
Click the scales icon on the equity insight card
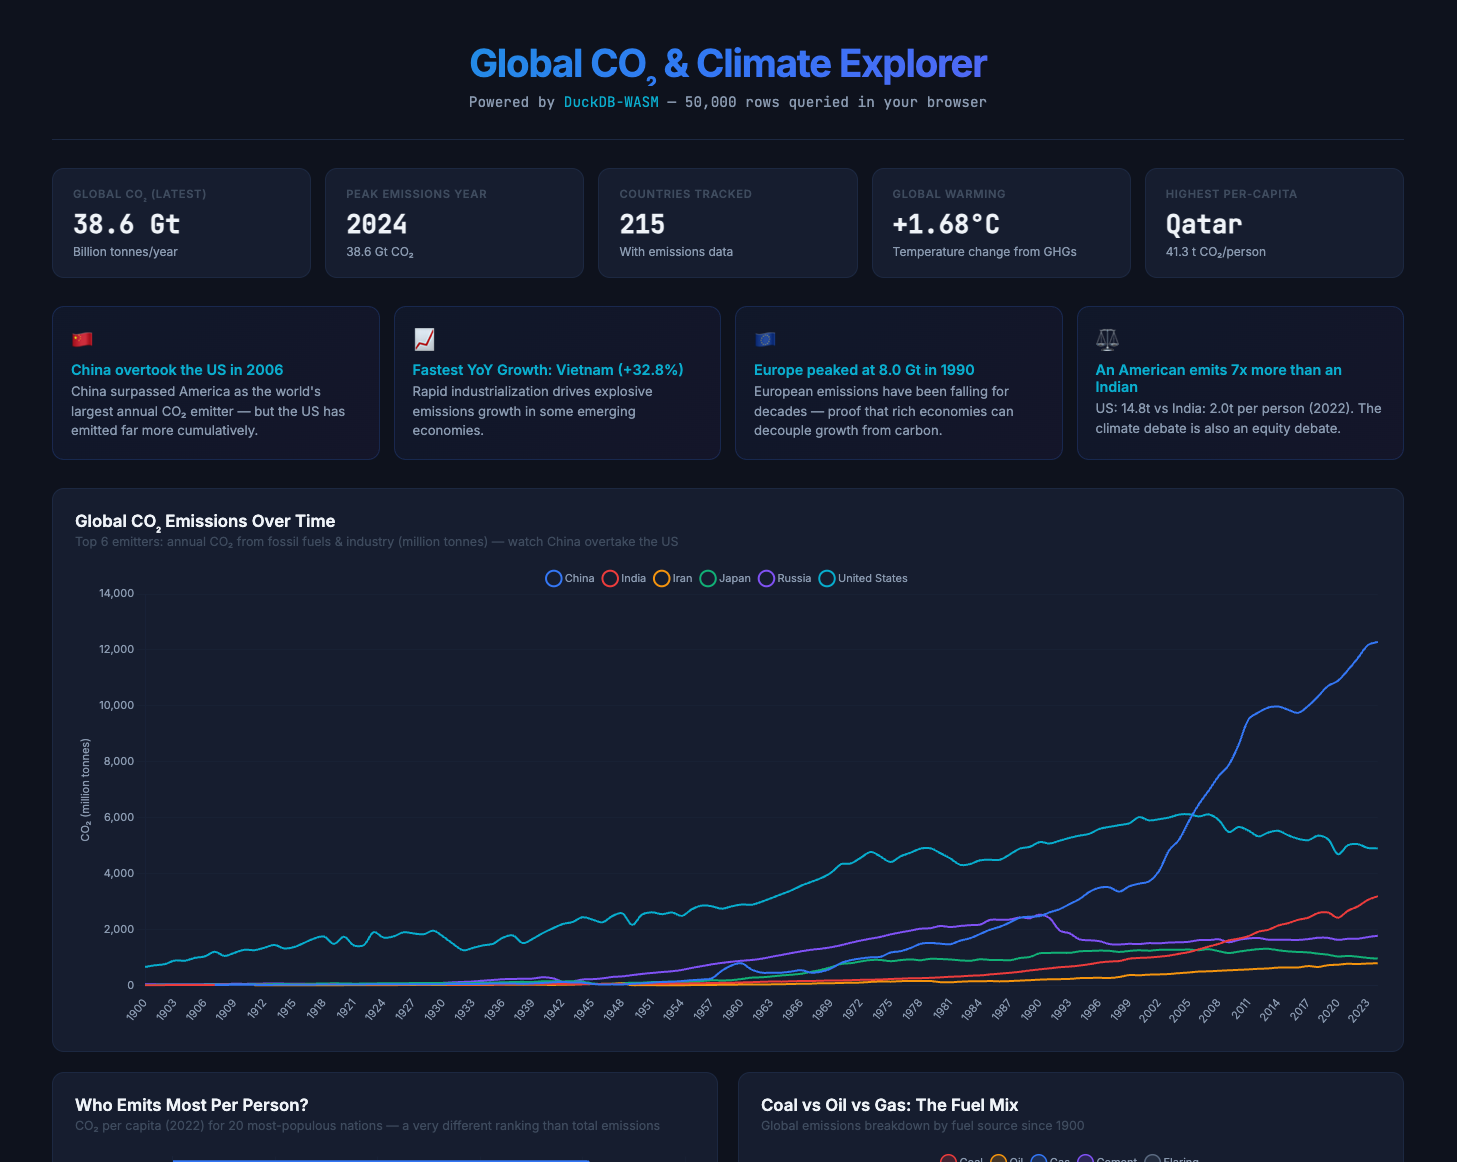point(1106,340)
